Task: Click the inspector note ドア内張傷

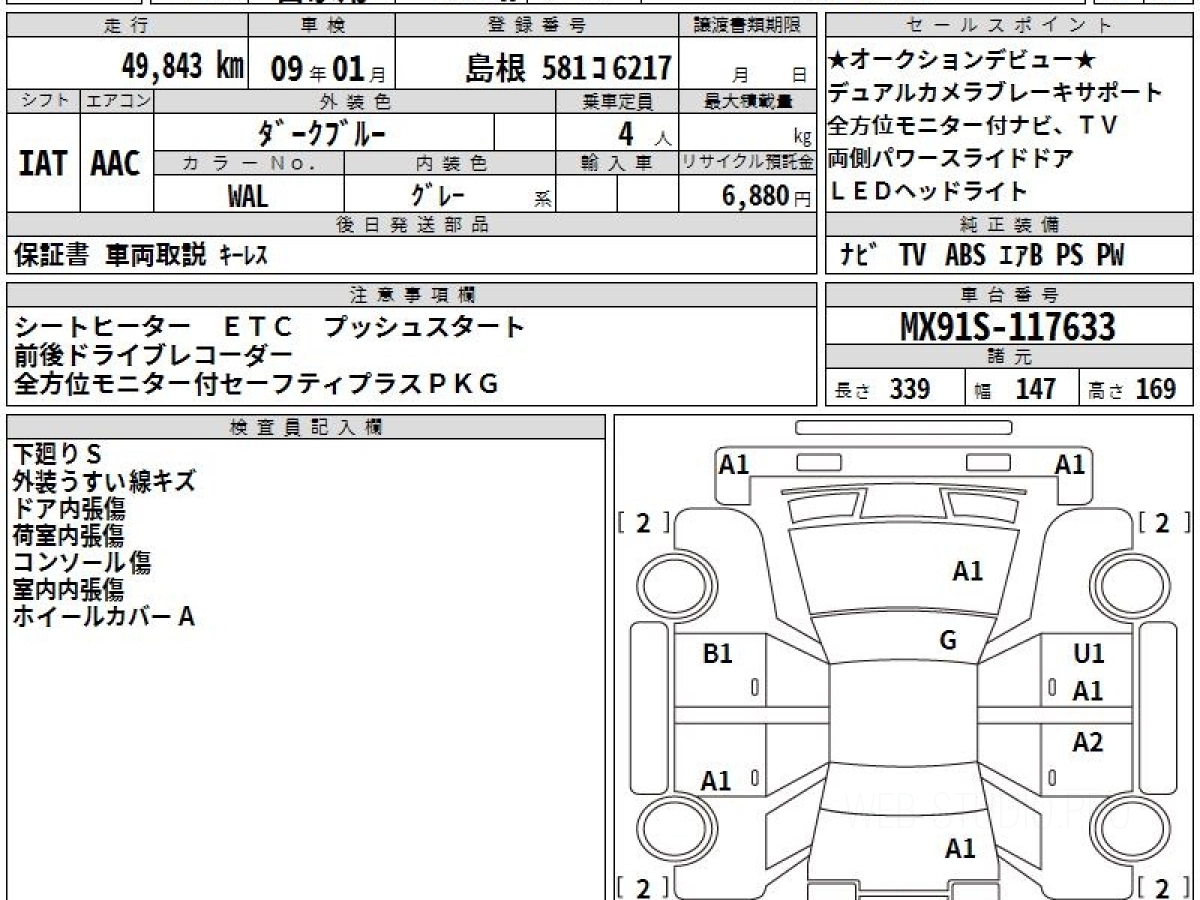Action: coord(69,508)
